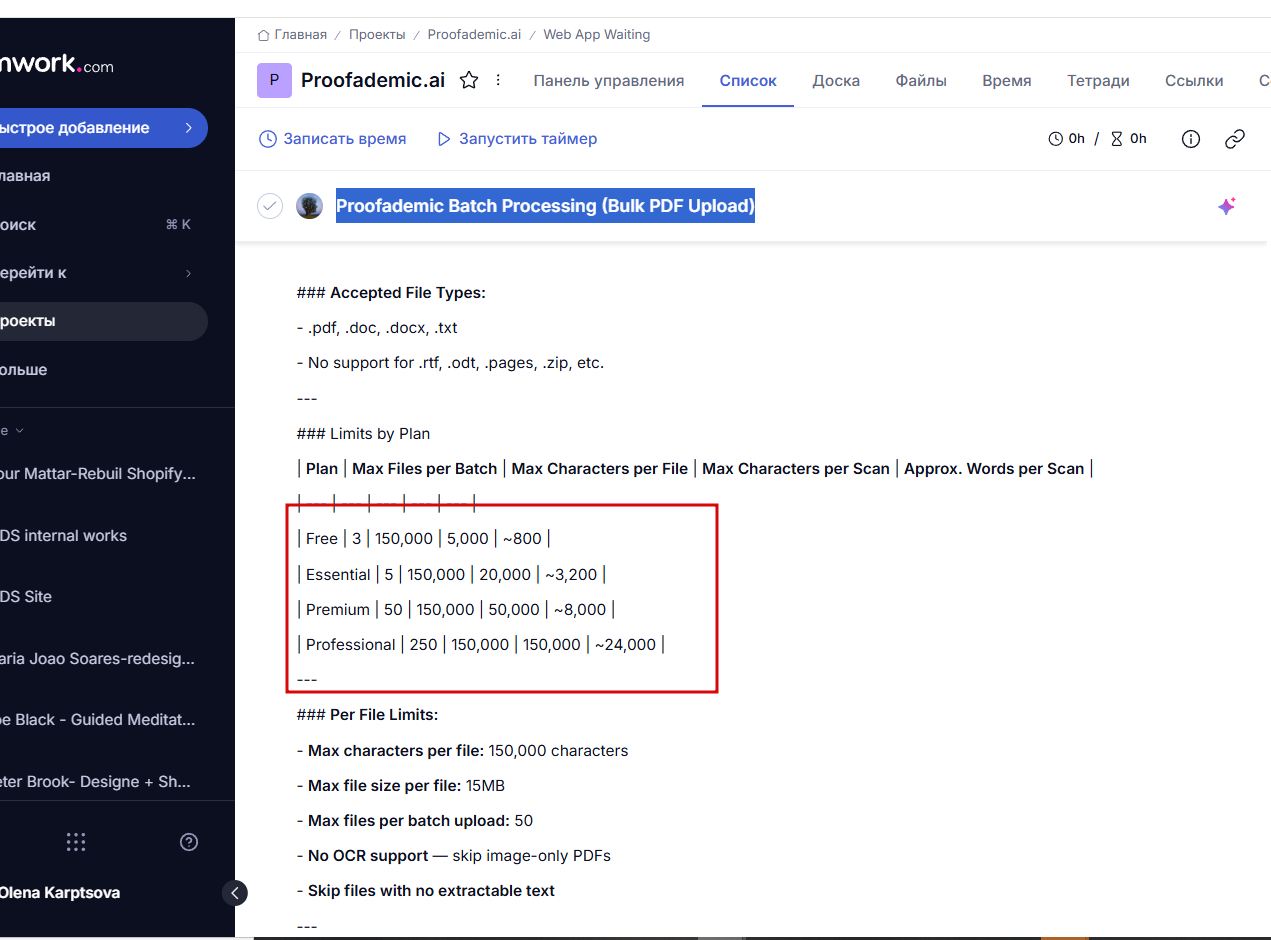Collapse the sidebar with arrow button
1271x940 pixels.
[x=235, y=893]
